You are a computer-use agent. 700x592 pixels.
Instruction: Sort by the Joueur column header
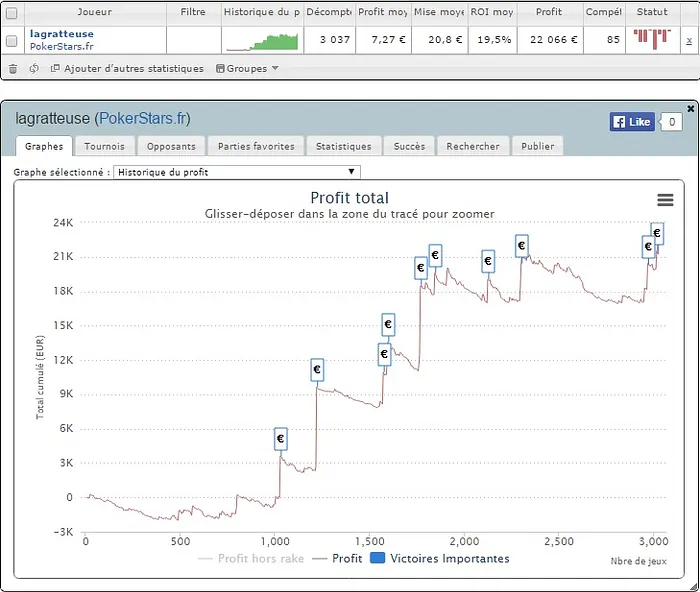(x=95, y=12)
